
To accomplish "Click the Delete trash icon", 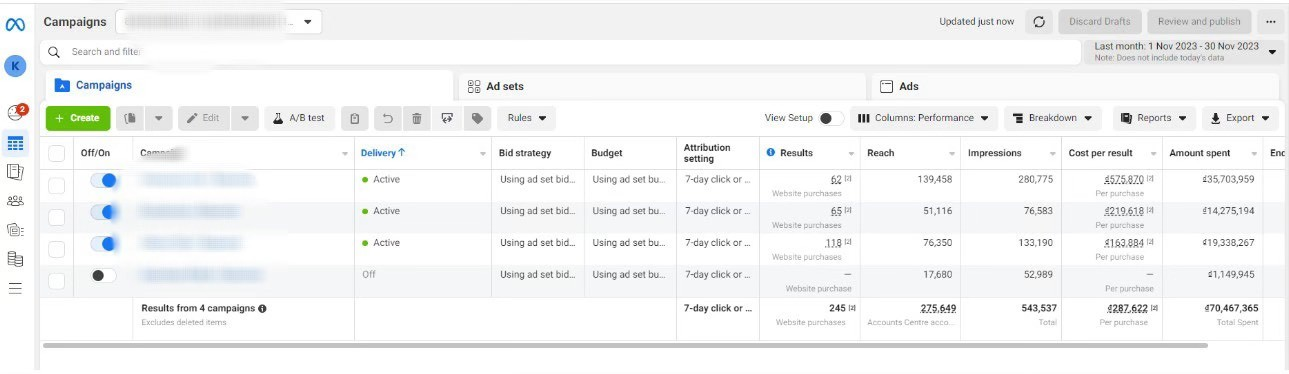I will 417,118.
